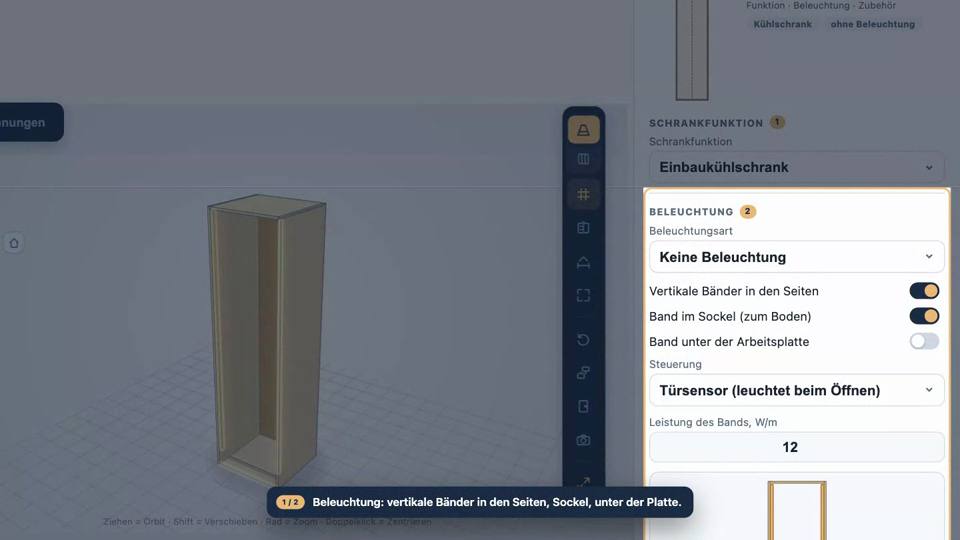
Task: Click the fit-to-frame corners icon
Action: (583, 296)
